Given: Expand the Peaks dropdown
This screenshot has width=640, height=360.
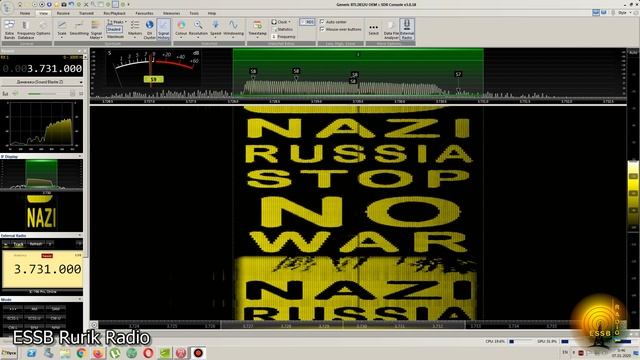Looking at the screenshot, I should click(x=117, y=22).
